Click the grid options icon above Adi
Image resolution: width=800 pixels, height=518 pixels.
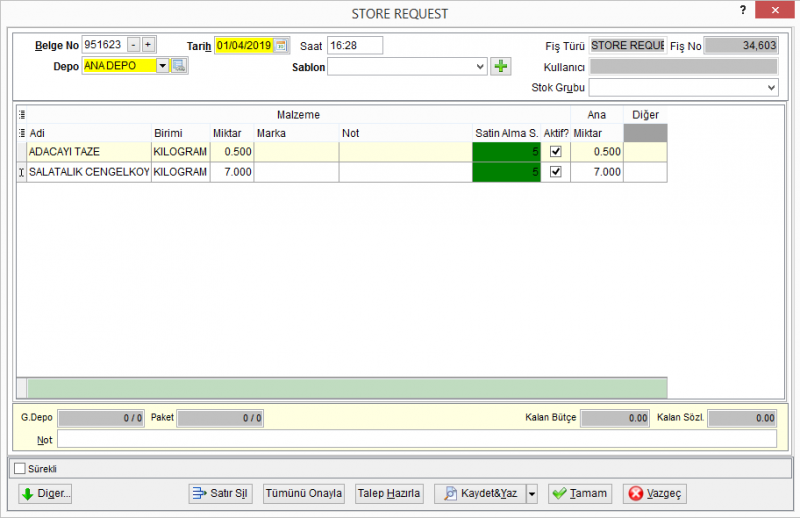[22, 115]
